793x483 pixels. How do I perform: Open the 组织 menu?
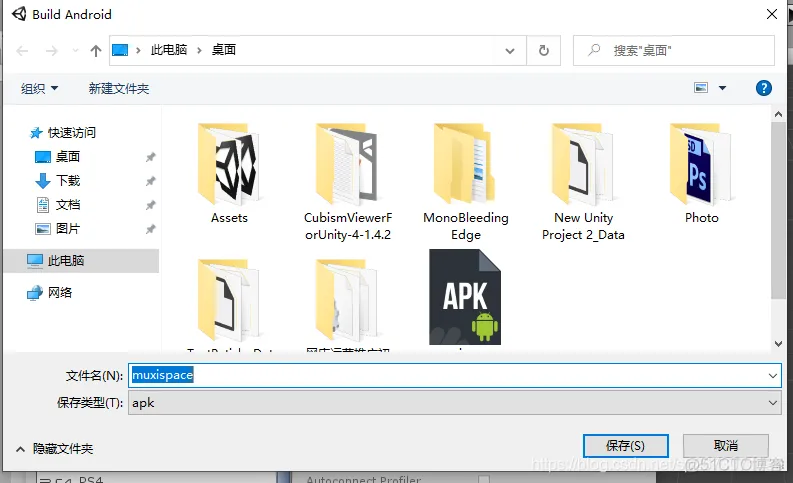click(39, 89)
